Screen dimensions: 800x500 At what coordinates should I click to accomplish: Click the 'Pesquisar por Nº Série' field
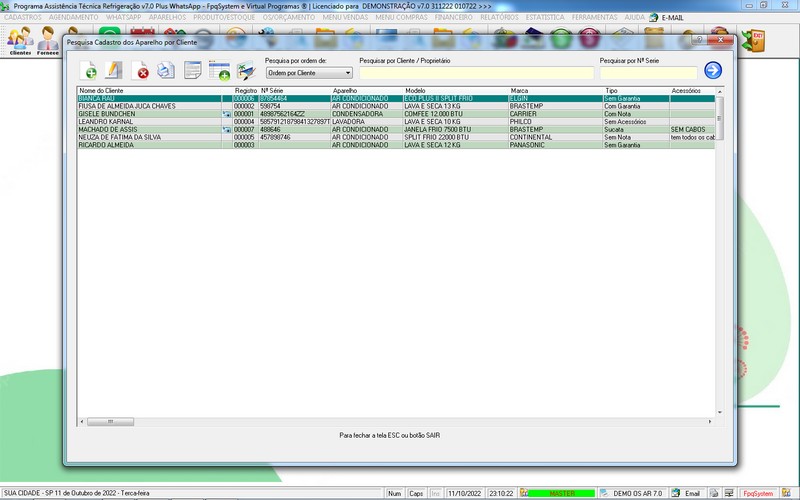click(648, 73)
